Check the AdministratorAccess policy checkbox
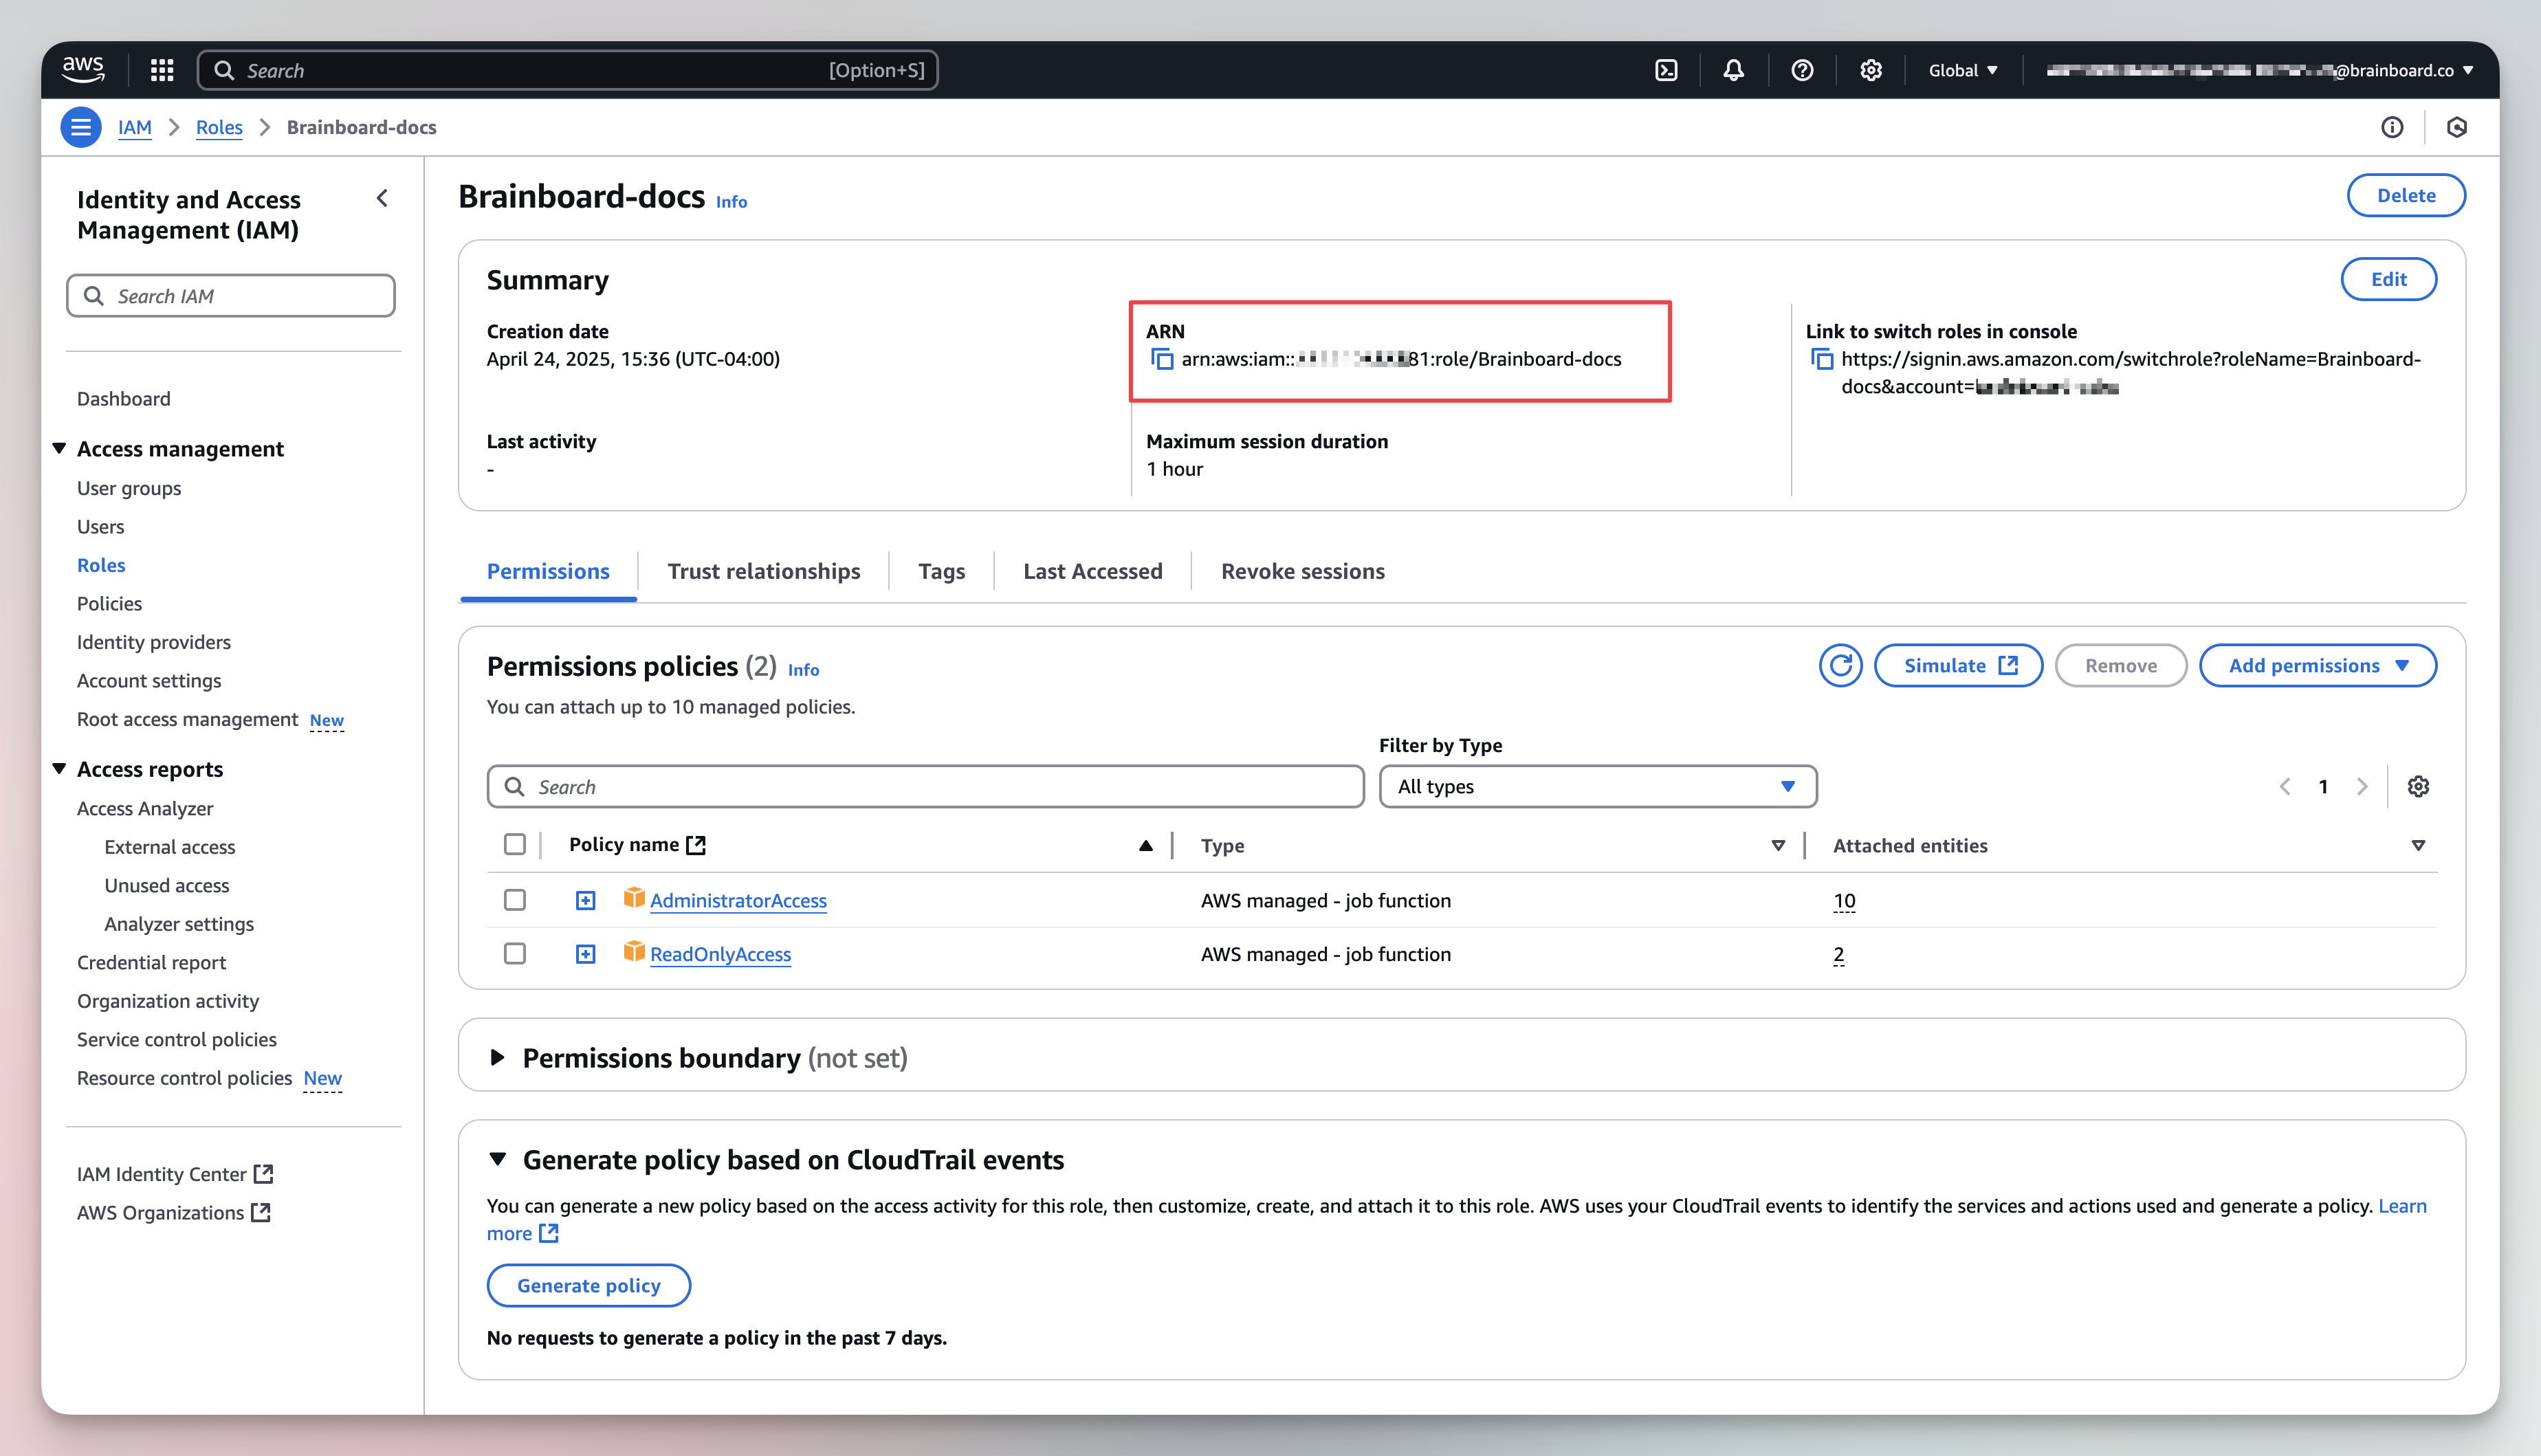 point(515,900)
